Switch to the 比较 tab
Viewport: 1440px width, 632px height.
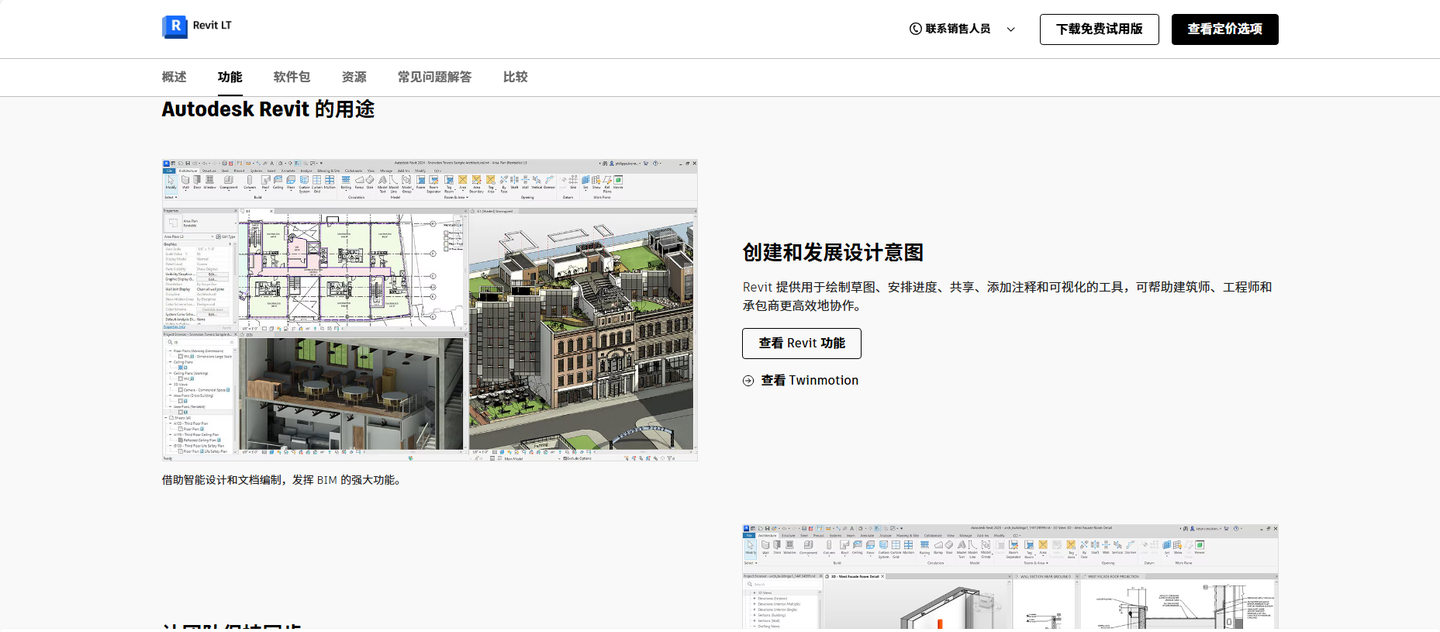click(515, 77)
